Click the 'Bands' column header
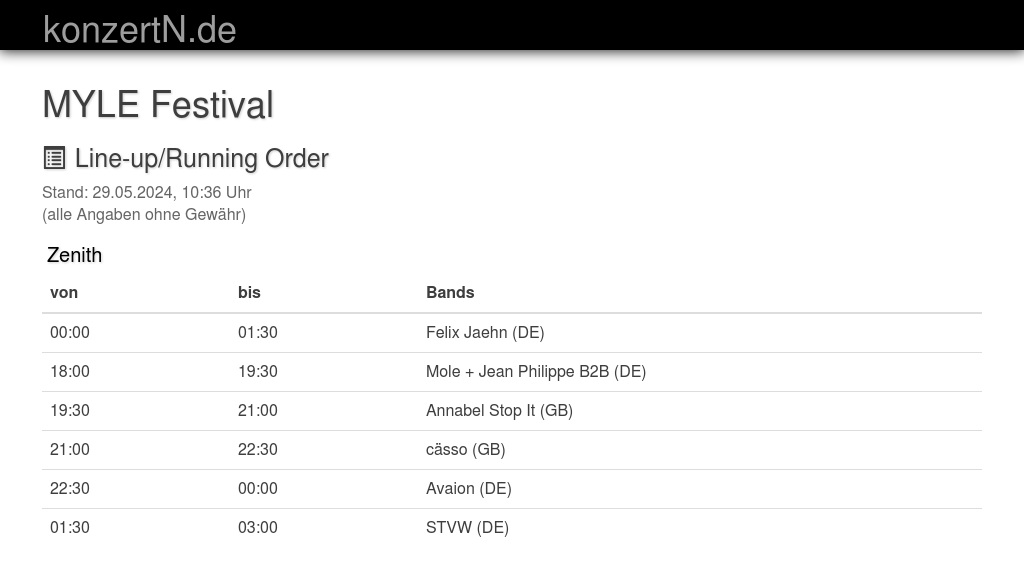The height and width of the screenshot is (567, 1024). 450,292
